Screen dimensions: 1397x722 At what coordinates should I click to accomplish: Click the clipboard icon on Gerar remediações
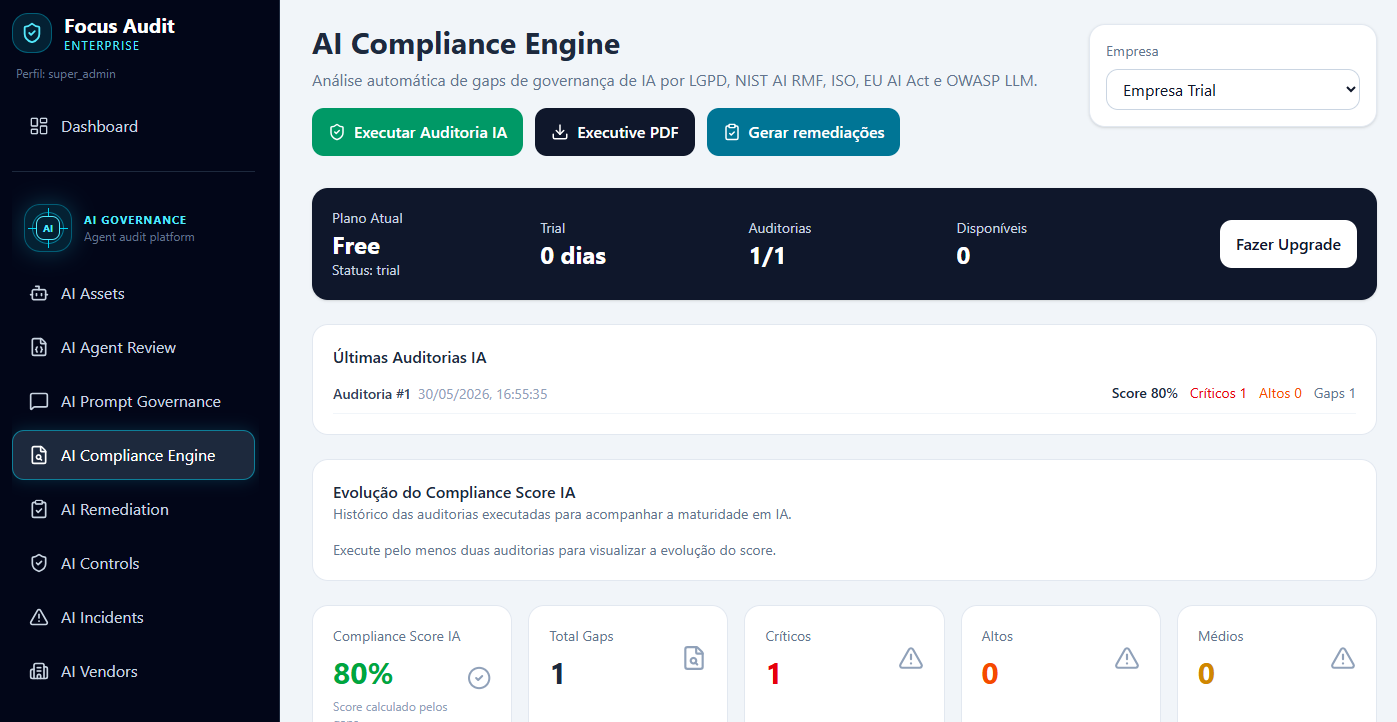tap(732, 132)
